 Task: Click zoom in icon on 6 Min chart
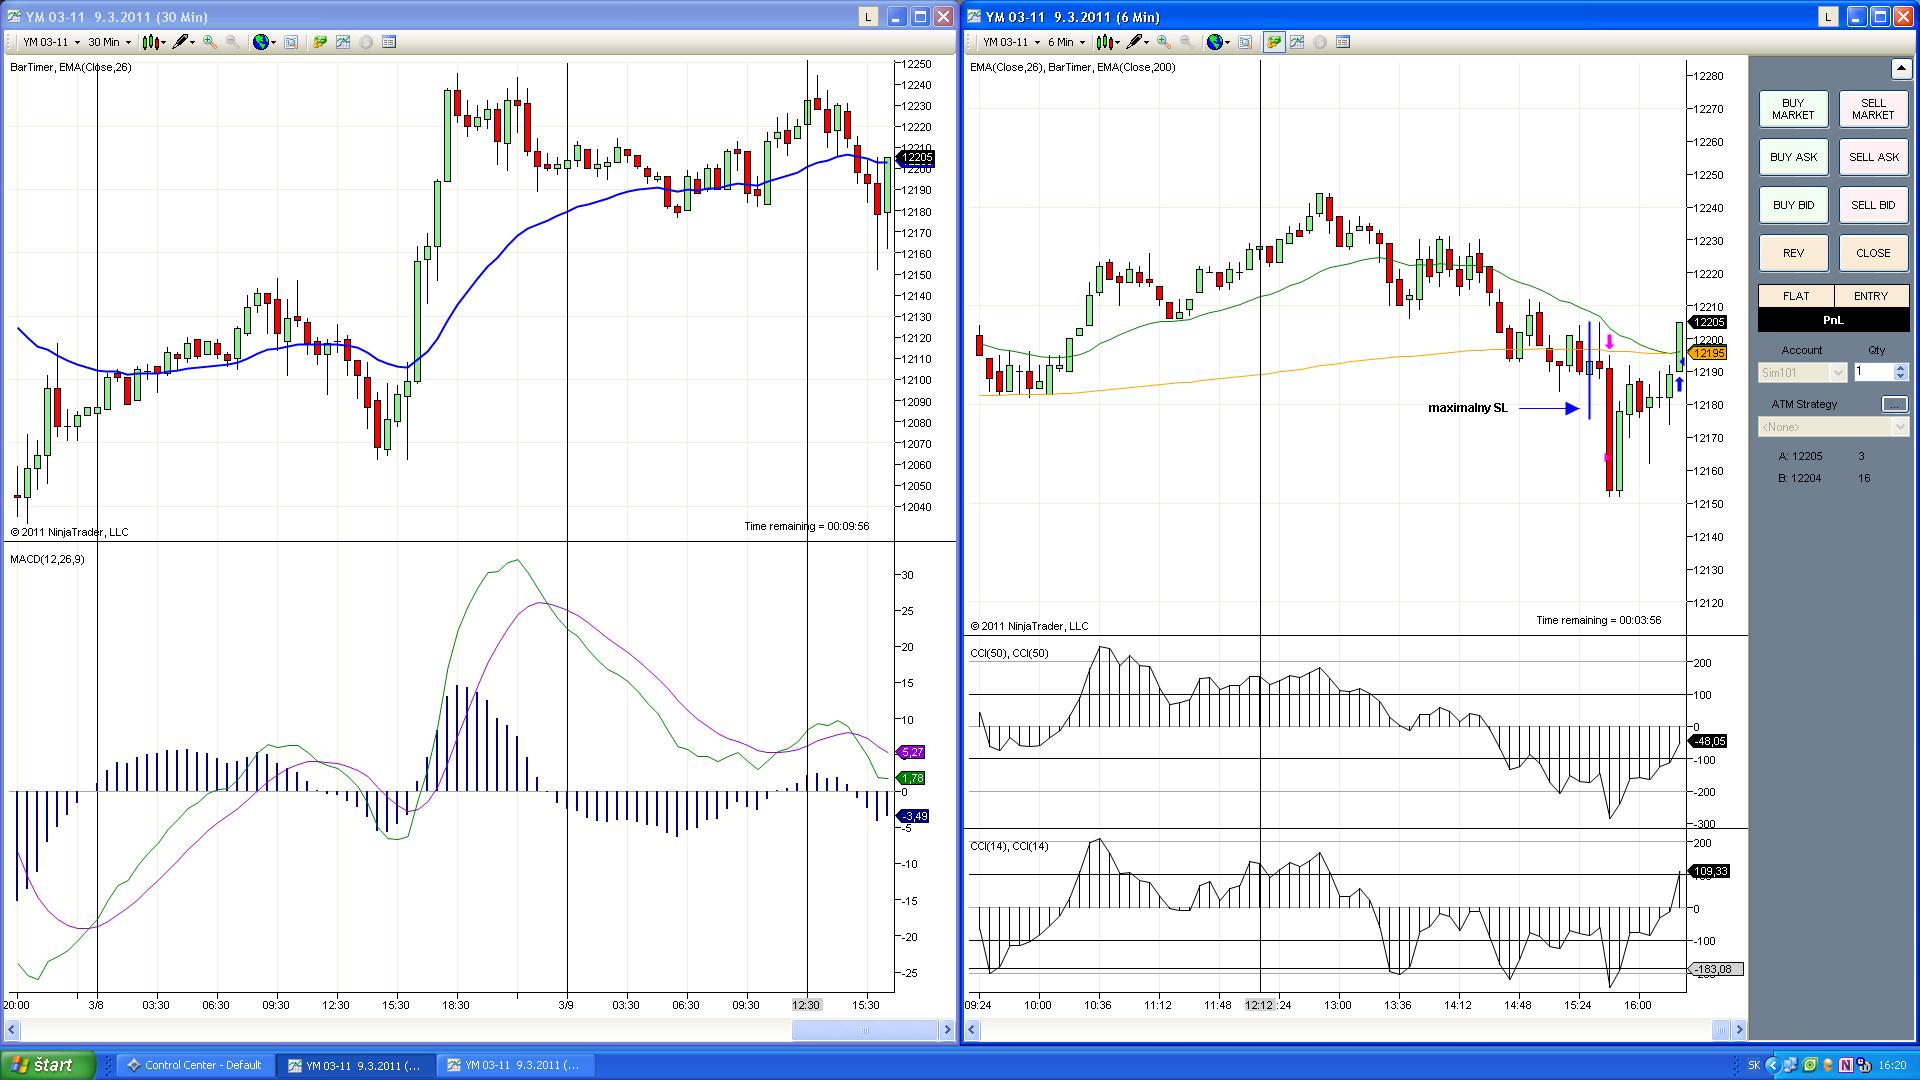[x=1163, y=42]
